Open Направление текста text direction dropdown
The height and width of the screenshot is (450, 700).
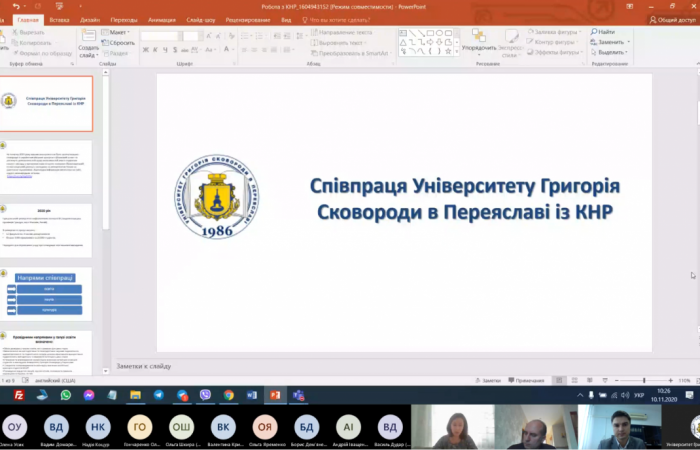point(342,32)
